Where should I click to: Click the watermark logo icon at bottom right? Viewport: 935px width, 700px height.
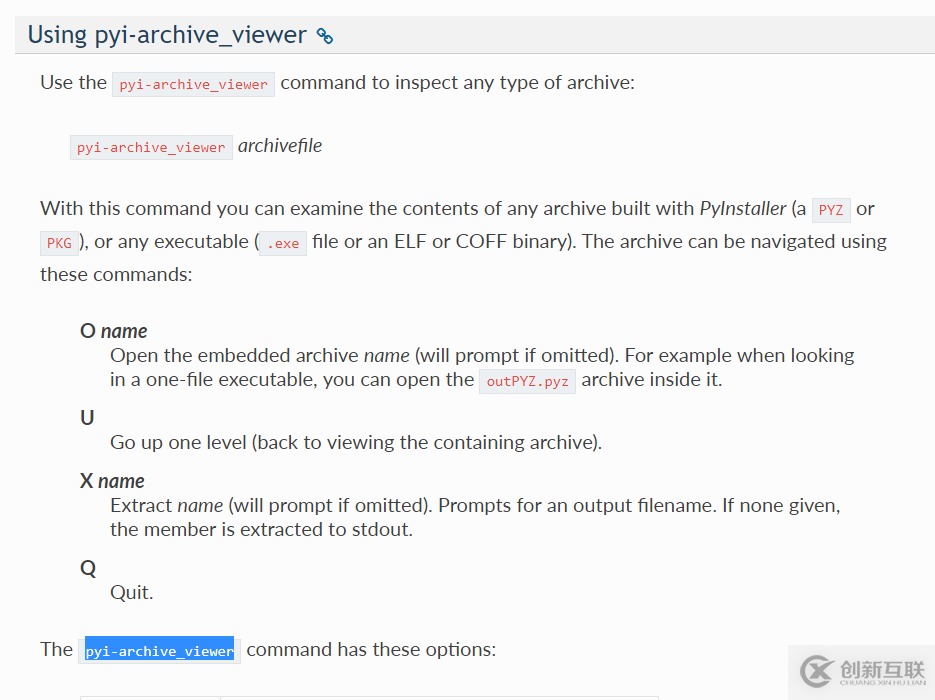818,669
